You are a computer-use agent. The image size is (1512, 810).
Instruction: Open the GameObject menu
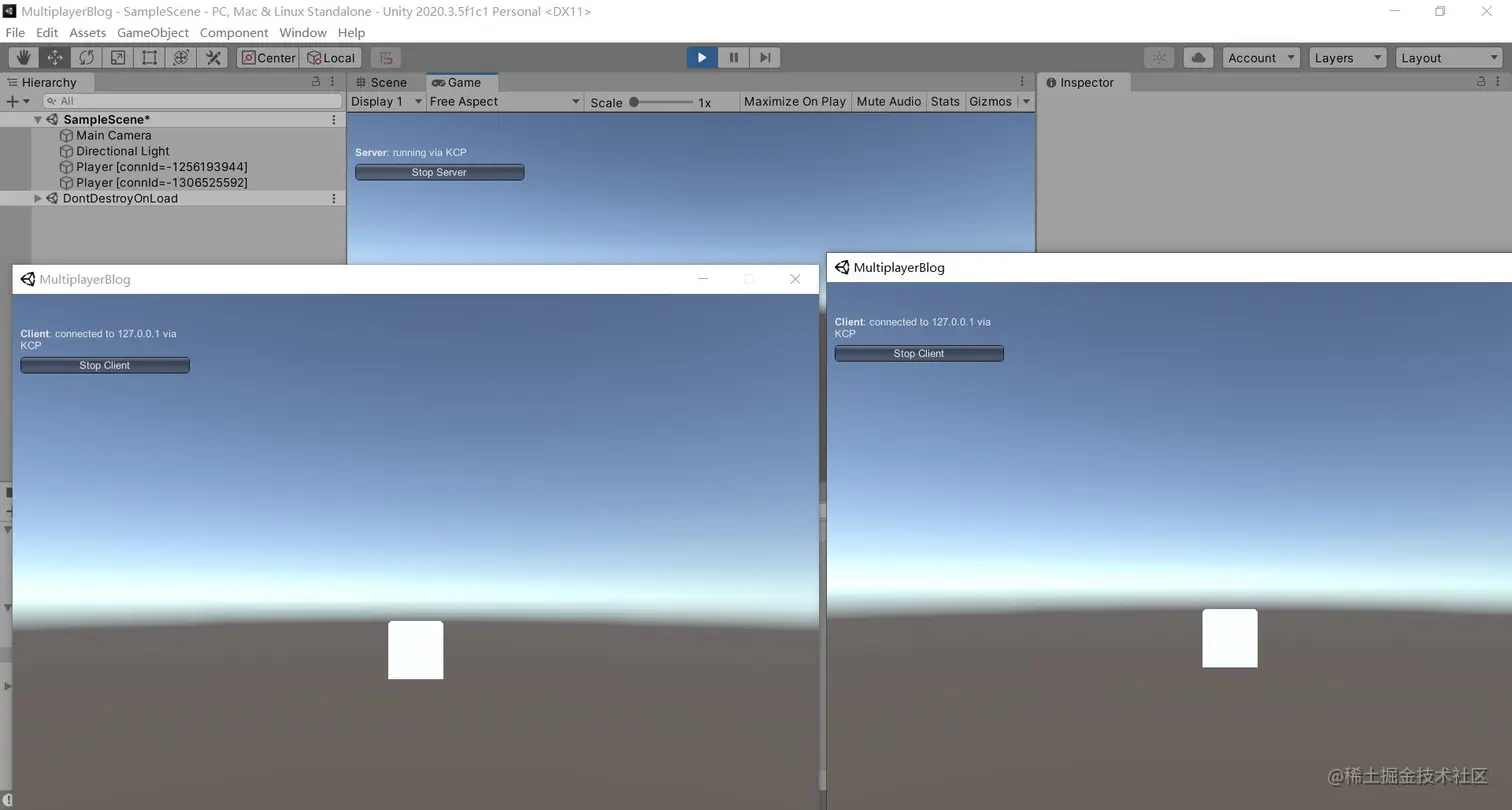point(153,32)
